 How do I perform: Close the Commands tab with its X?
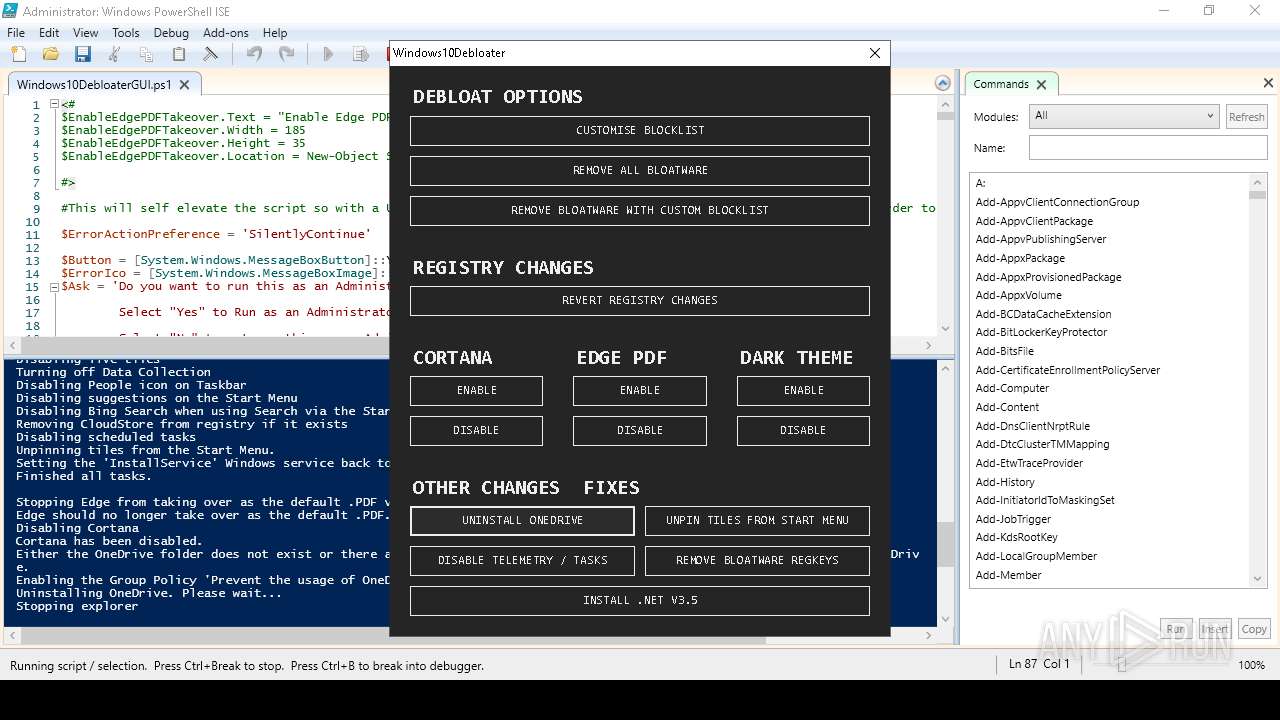click(1041, 84)
